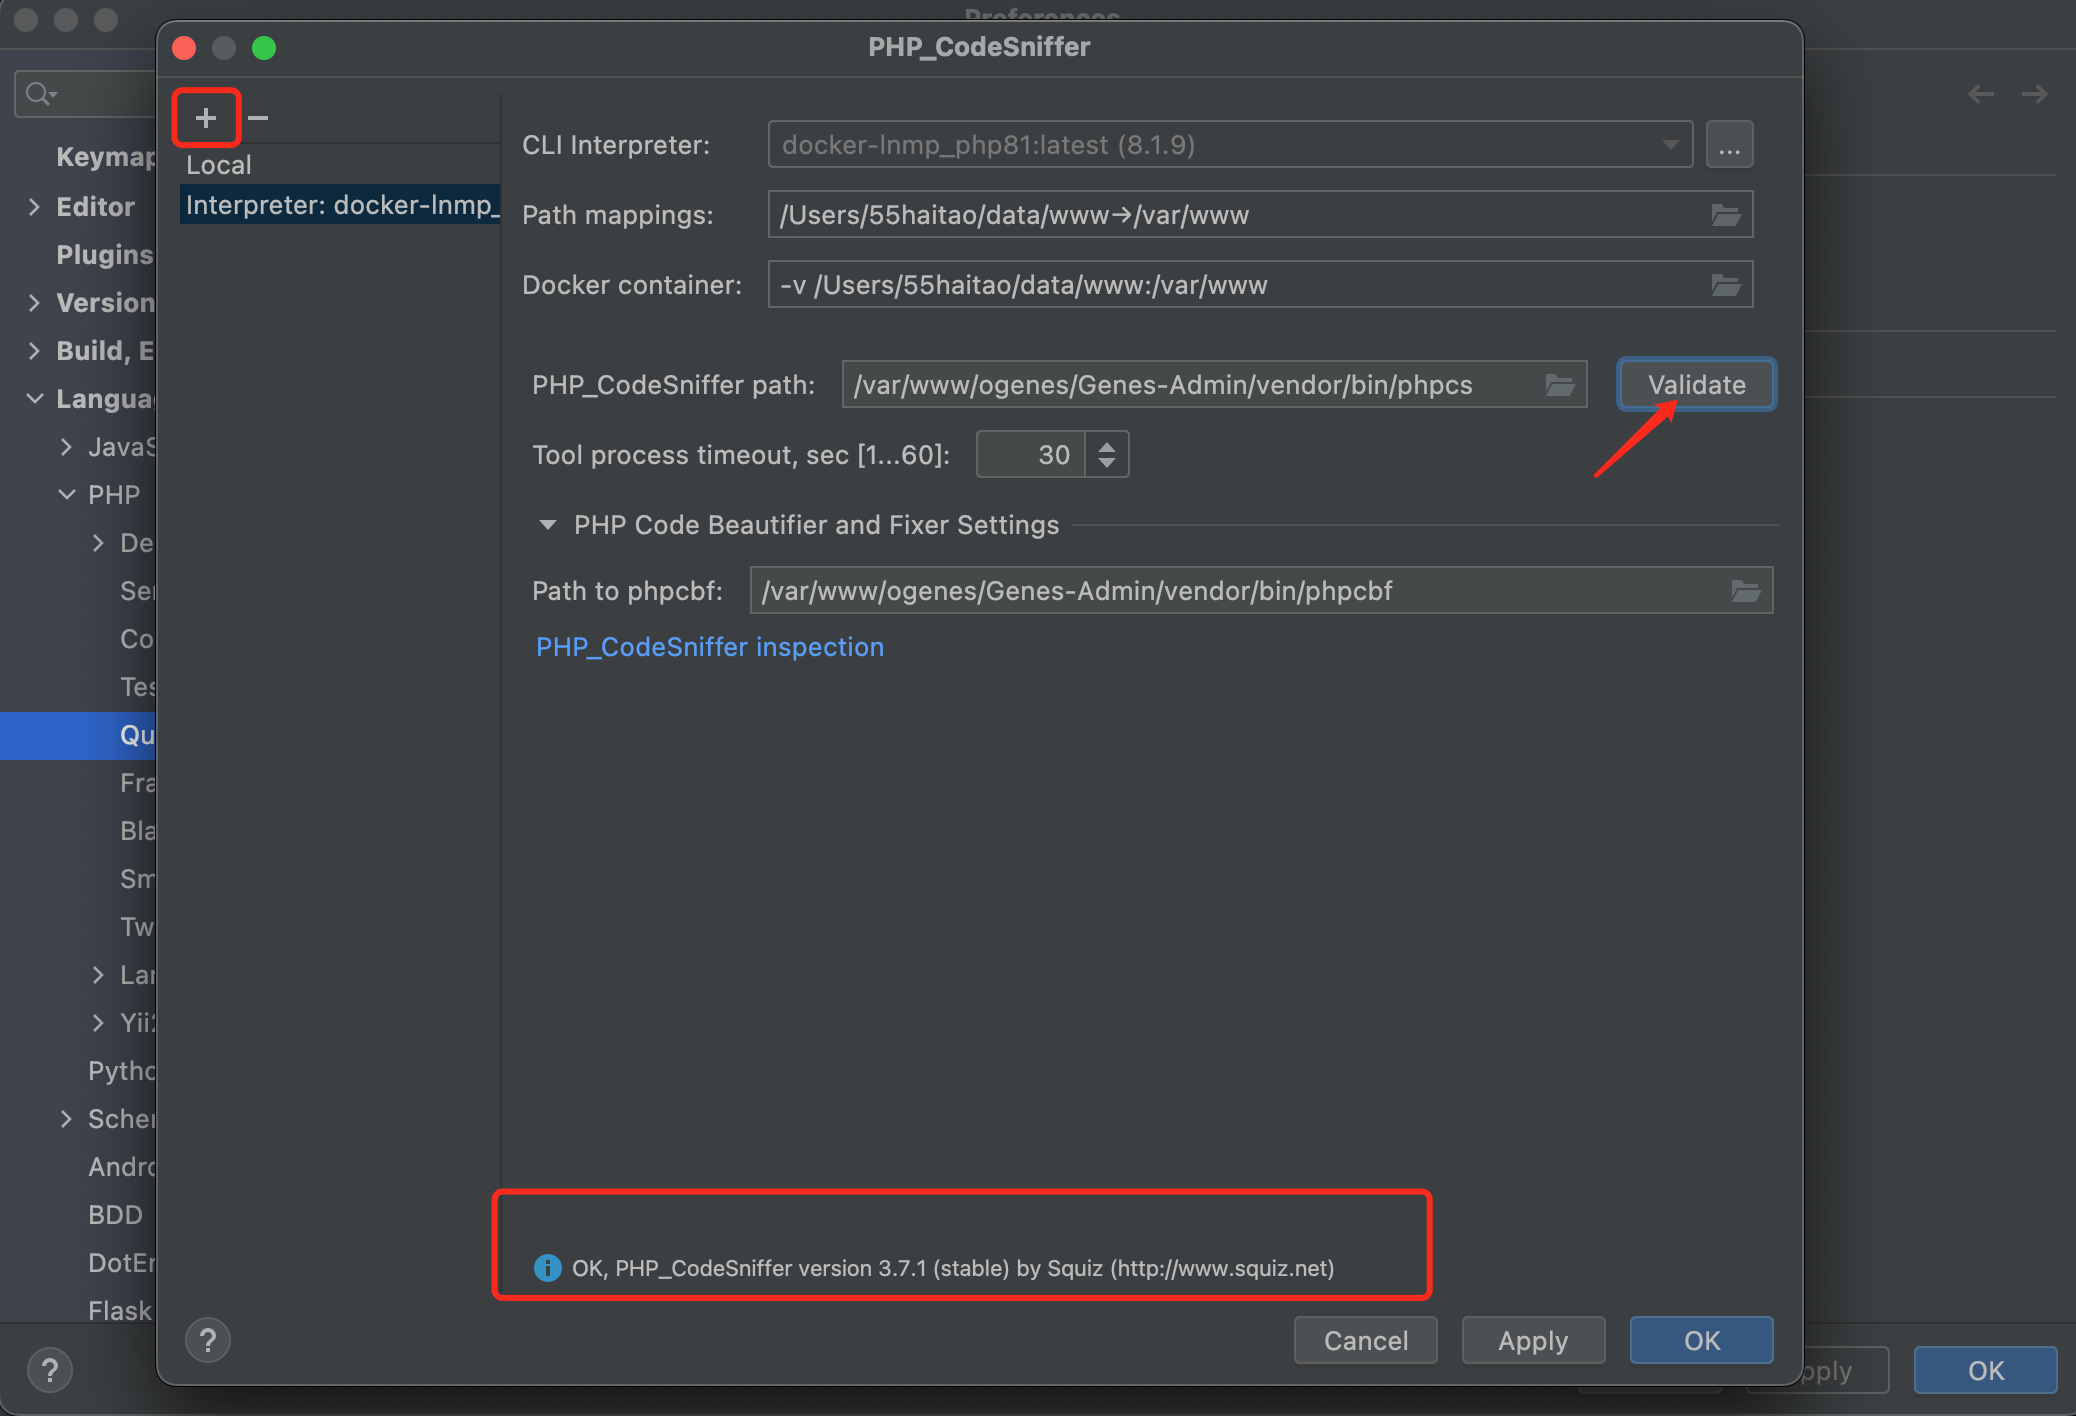Browse for PHP_CodeSniffer path folder icon

tap(1559, 385)
